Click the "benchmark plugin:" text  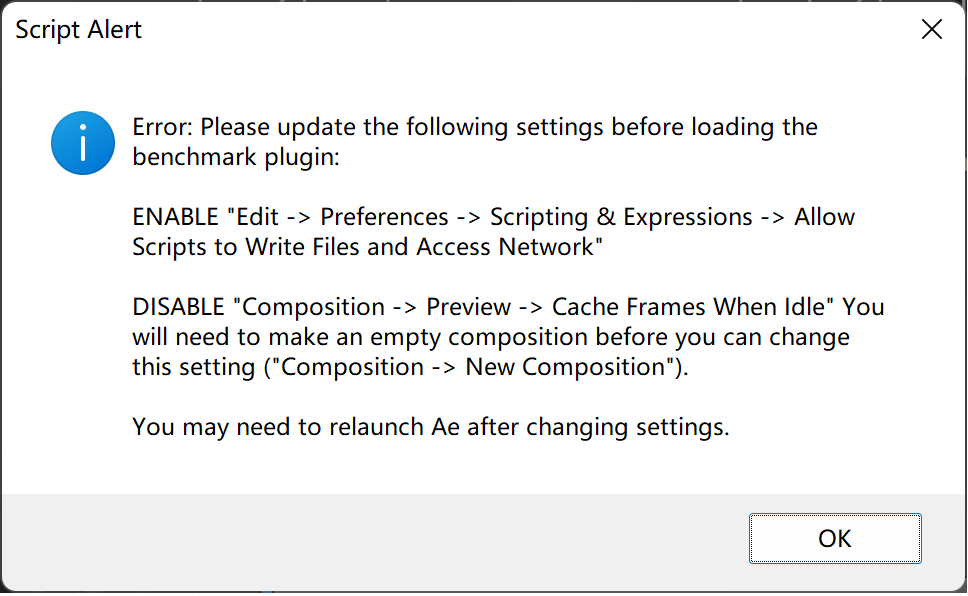tap(236, 158)
